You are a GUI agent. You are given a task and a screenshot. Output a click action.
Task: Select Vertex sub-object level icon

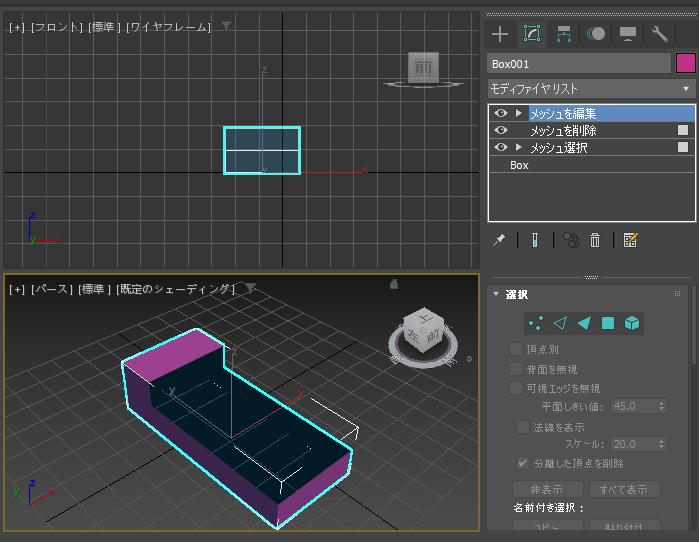click(535, 323)
